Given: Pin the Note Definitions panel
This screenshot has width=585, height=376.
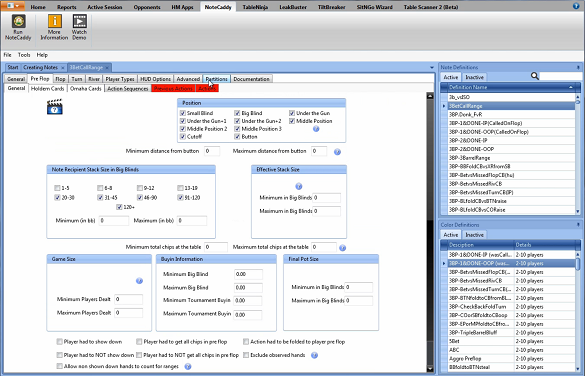Looking at the screenshot, I should coord(578,68).
